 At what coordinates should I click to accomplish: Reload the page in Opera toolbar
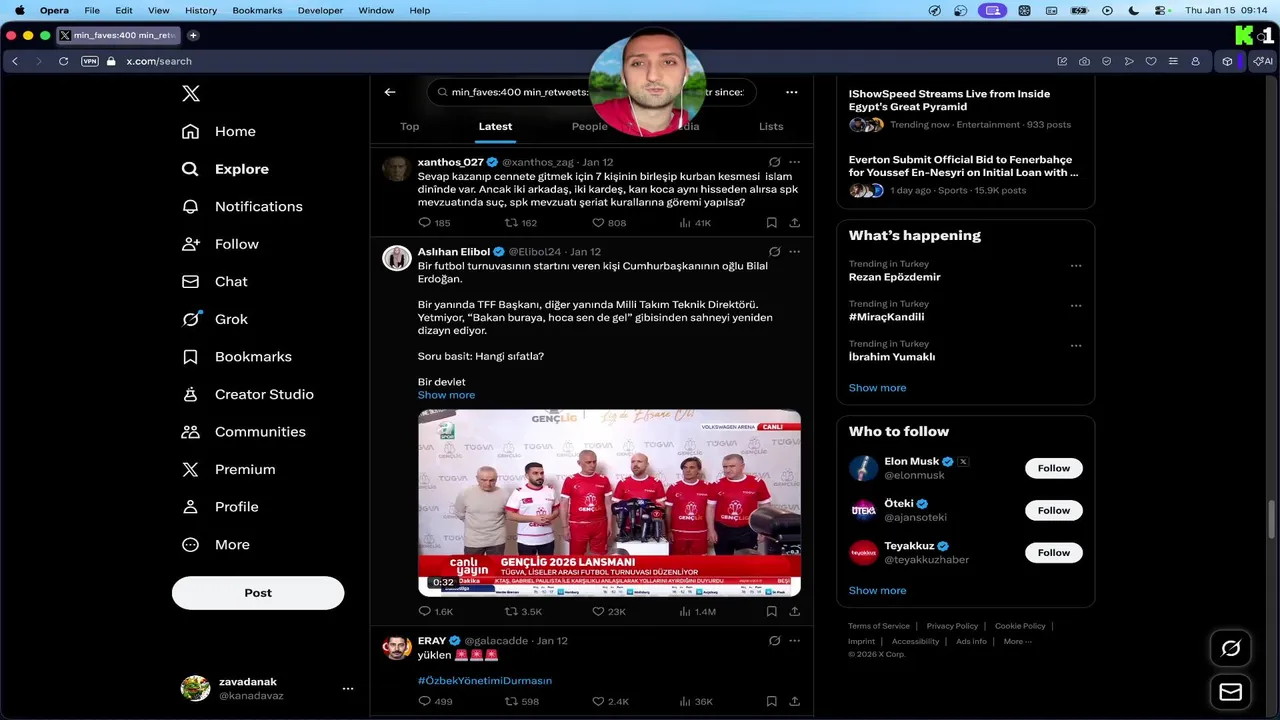coord(63,61)
